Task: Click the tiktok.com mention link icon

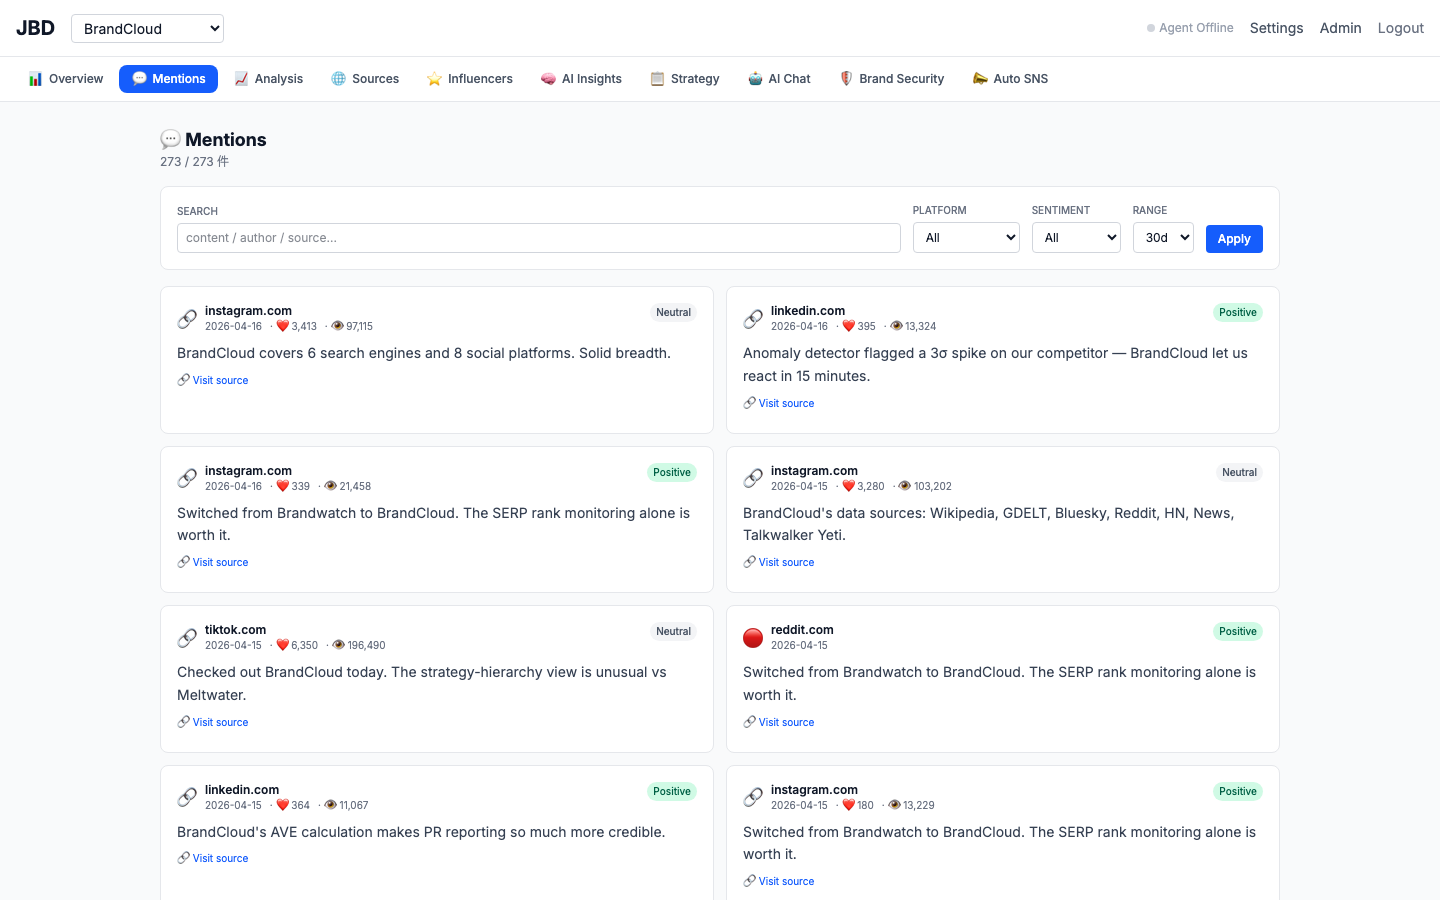Action: click(187, 638)
